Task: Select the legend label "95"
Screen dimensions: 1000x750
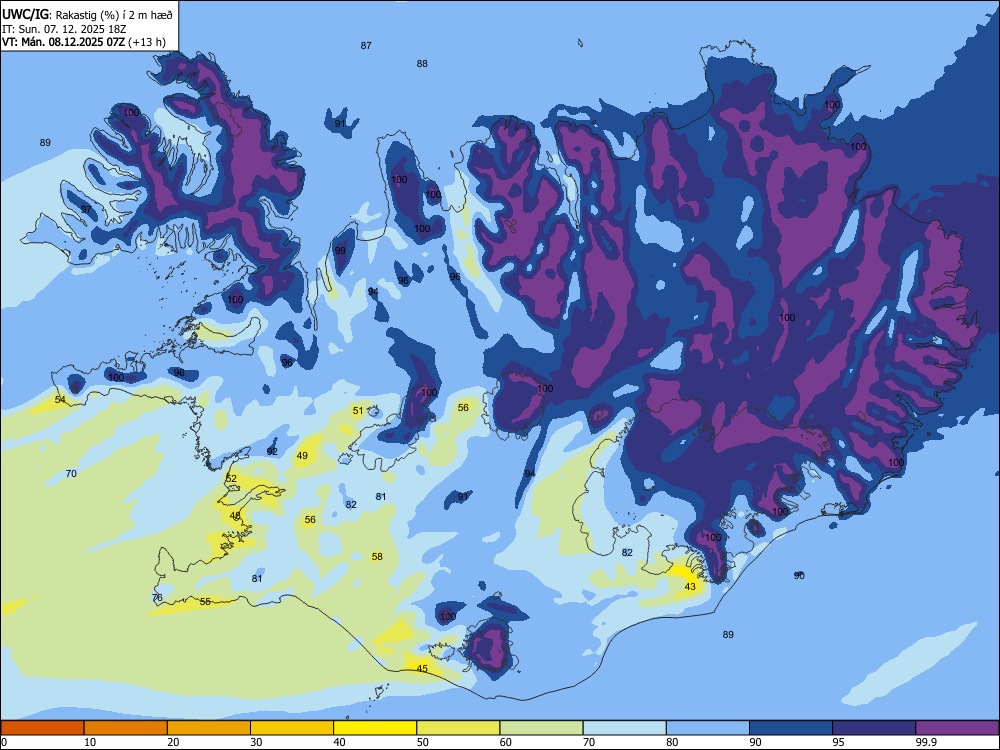Action: (839, 742)
